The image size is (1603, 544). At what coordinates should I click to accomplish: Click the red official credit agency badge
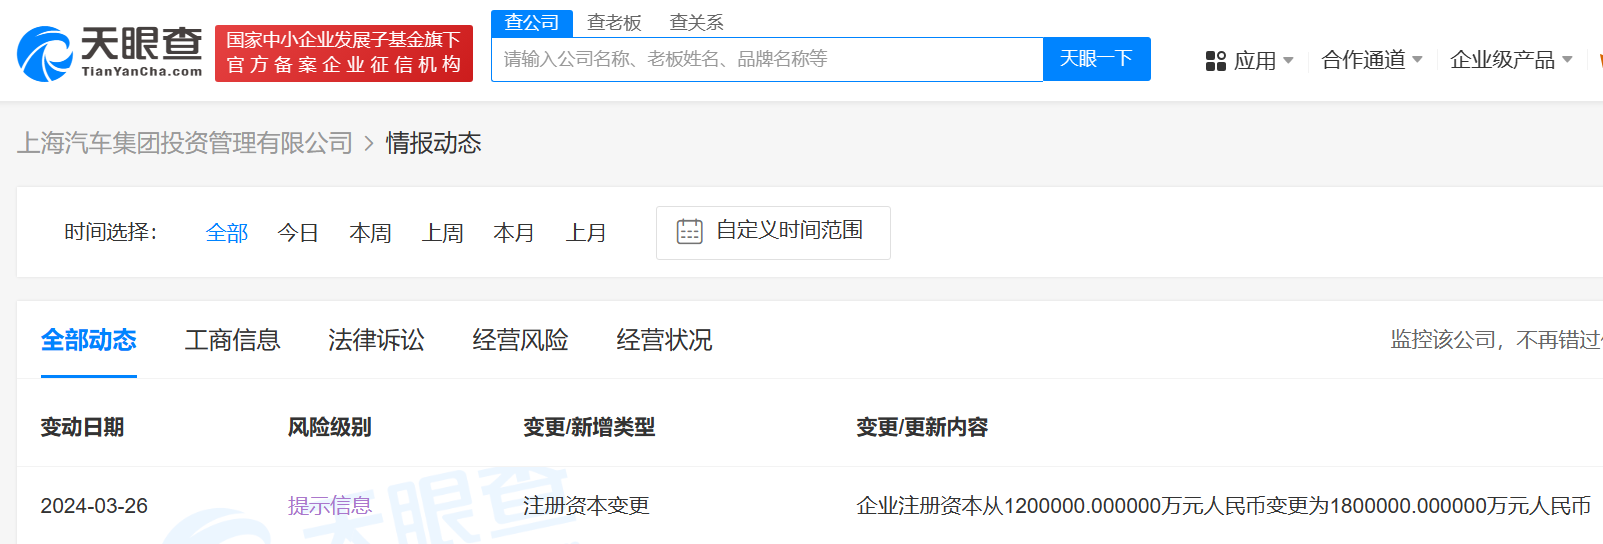tap(343, 53)
